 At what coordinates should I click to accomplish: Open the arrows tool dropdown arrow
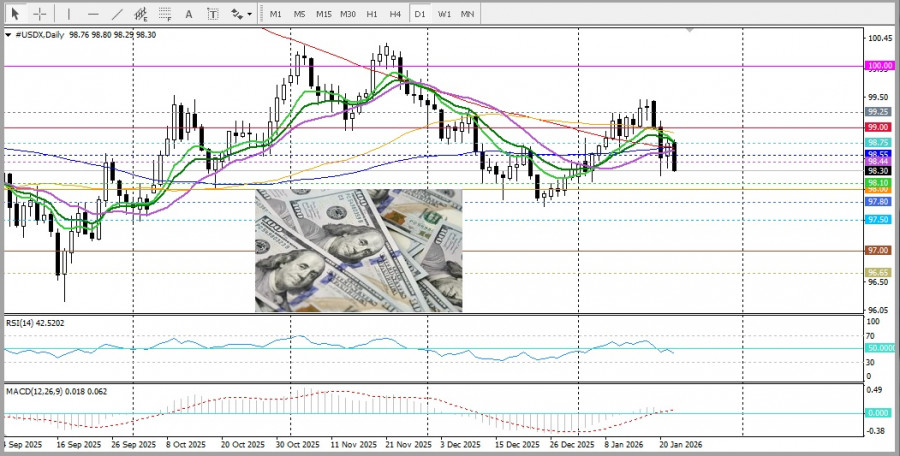coord(250,14)
